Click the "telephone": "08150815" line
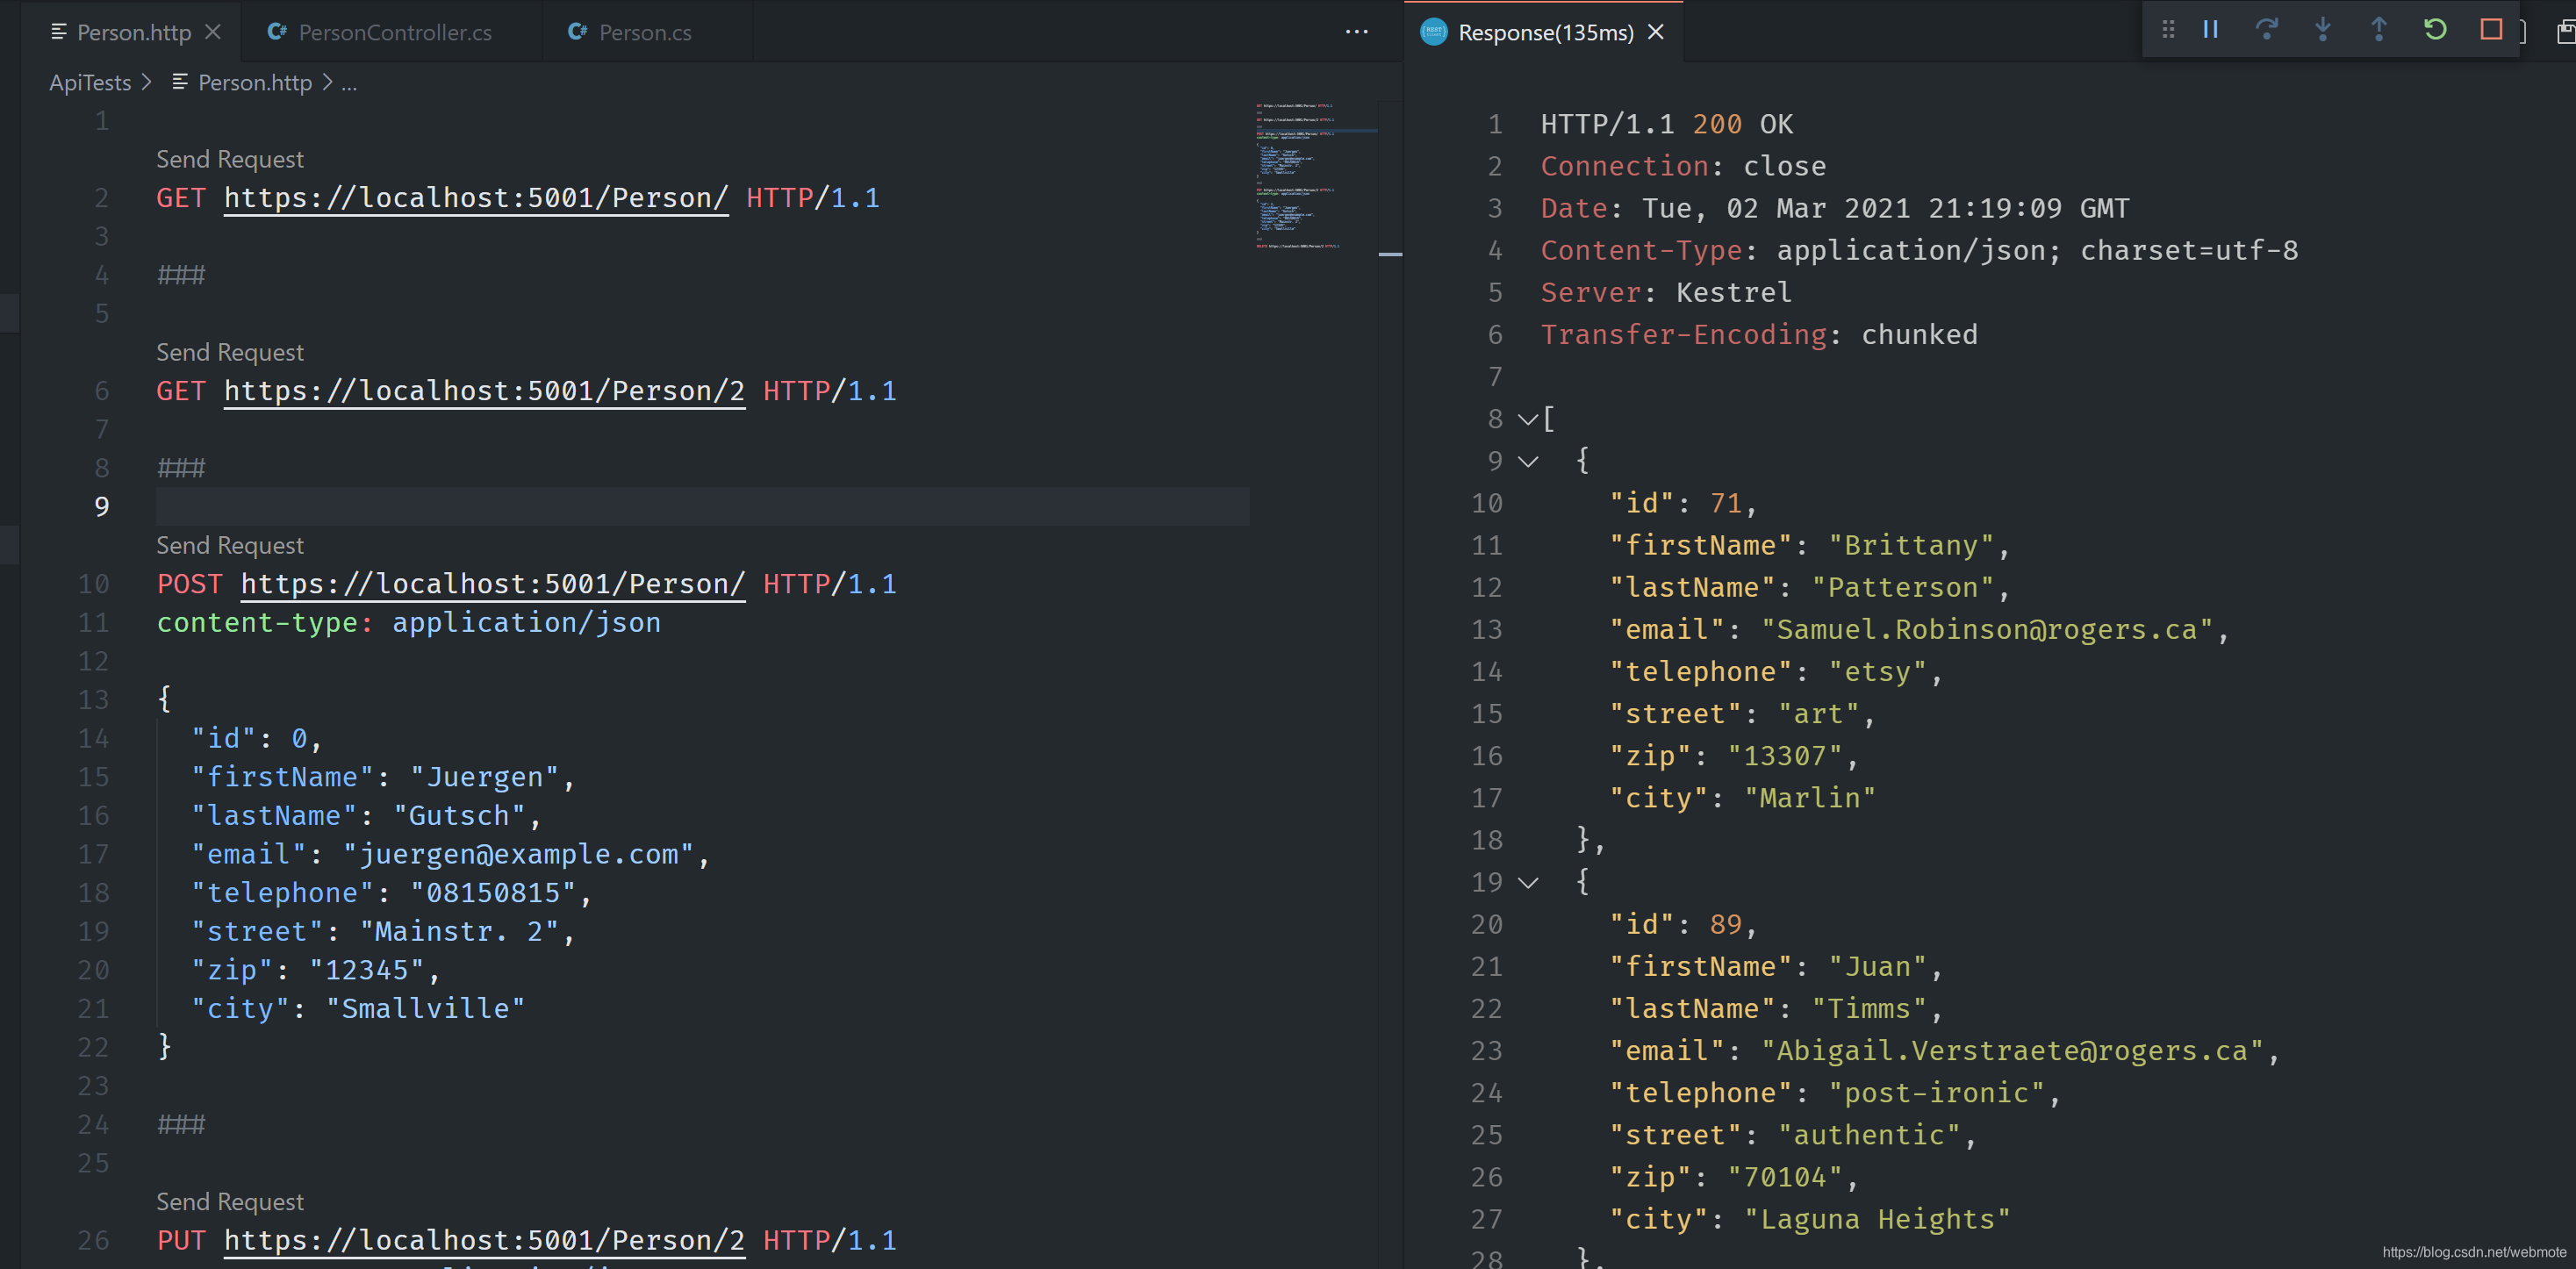Screen dimensions: 2576x1269 (x=391, y=893)
